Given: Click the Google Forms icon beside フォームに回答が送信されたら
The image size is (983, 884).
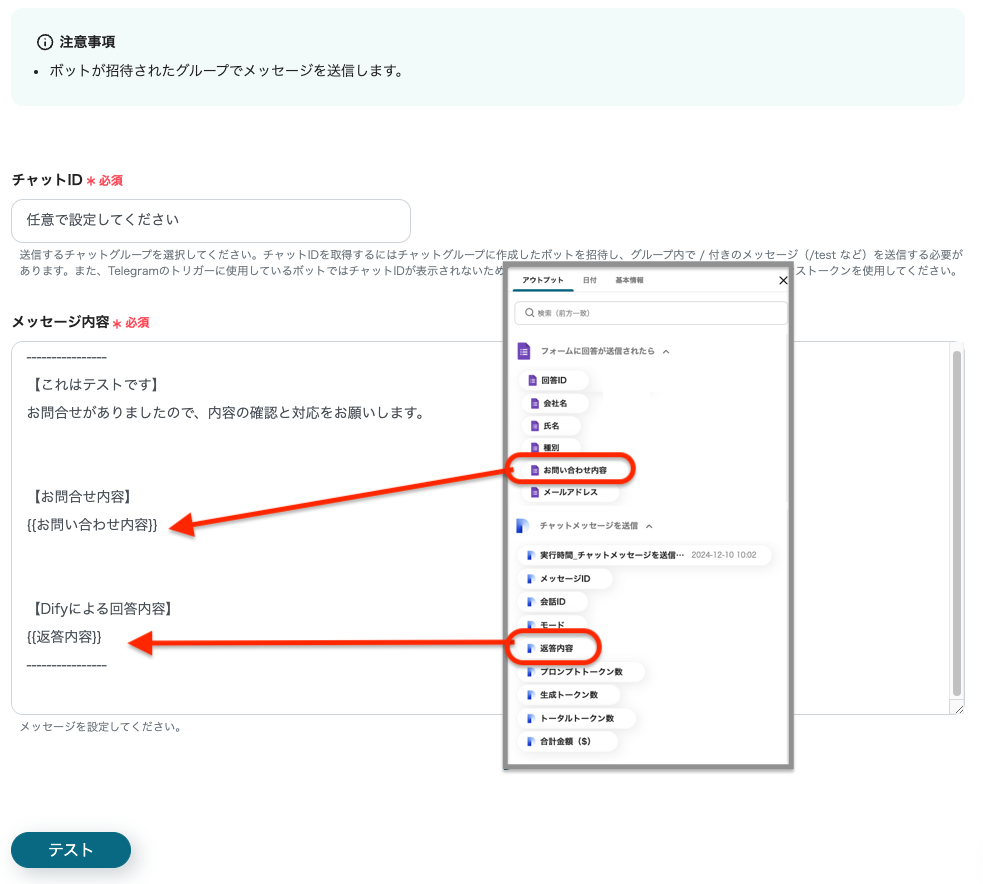Looking at the screenshot, I should point(523,351).
